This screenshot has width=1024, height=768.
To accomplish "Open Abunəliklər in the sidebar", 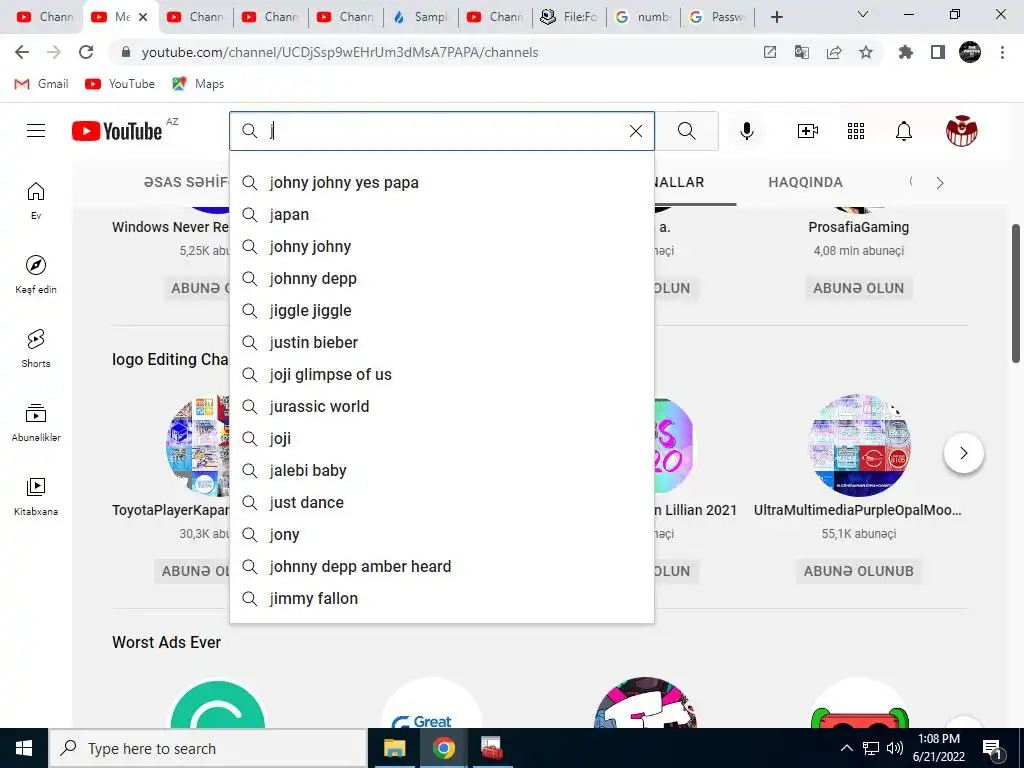I will 36,423.
